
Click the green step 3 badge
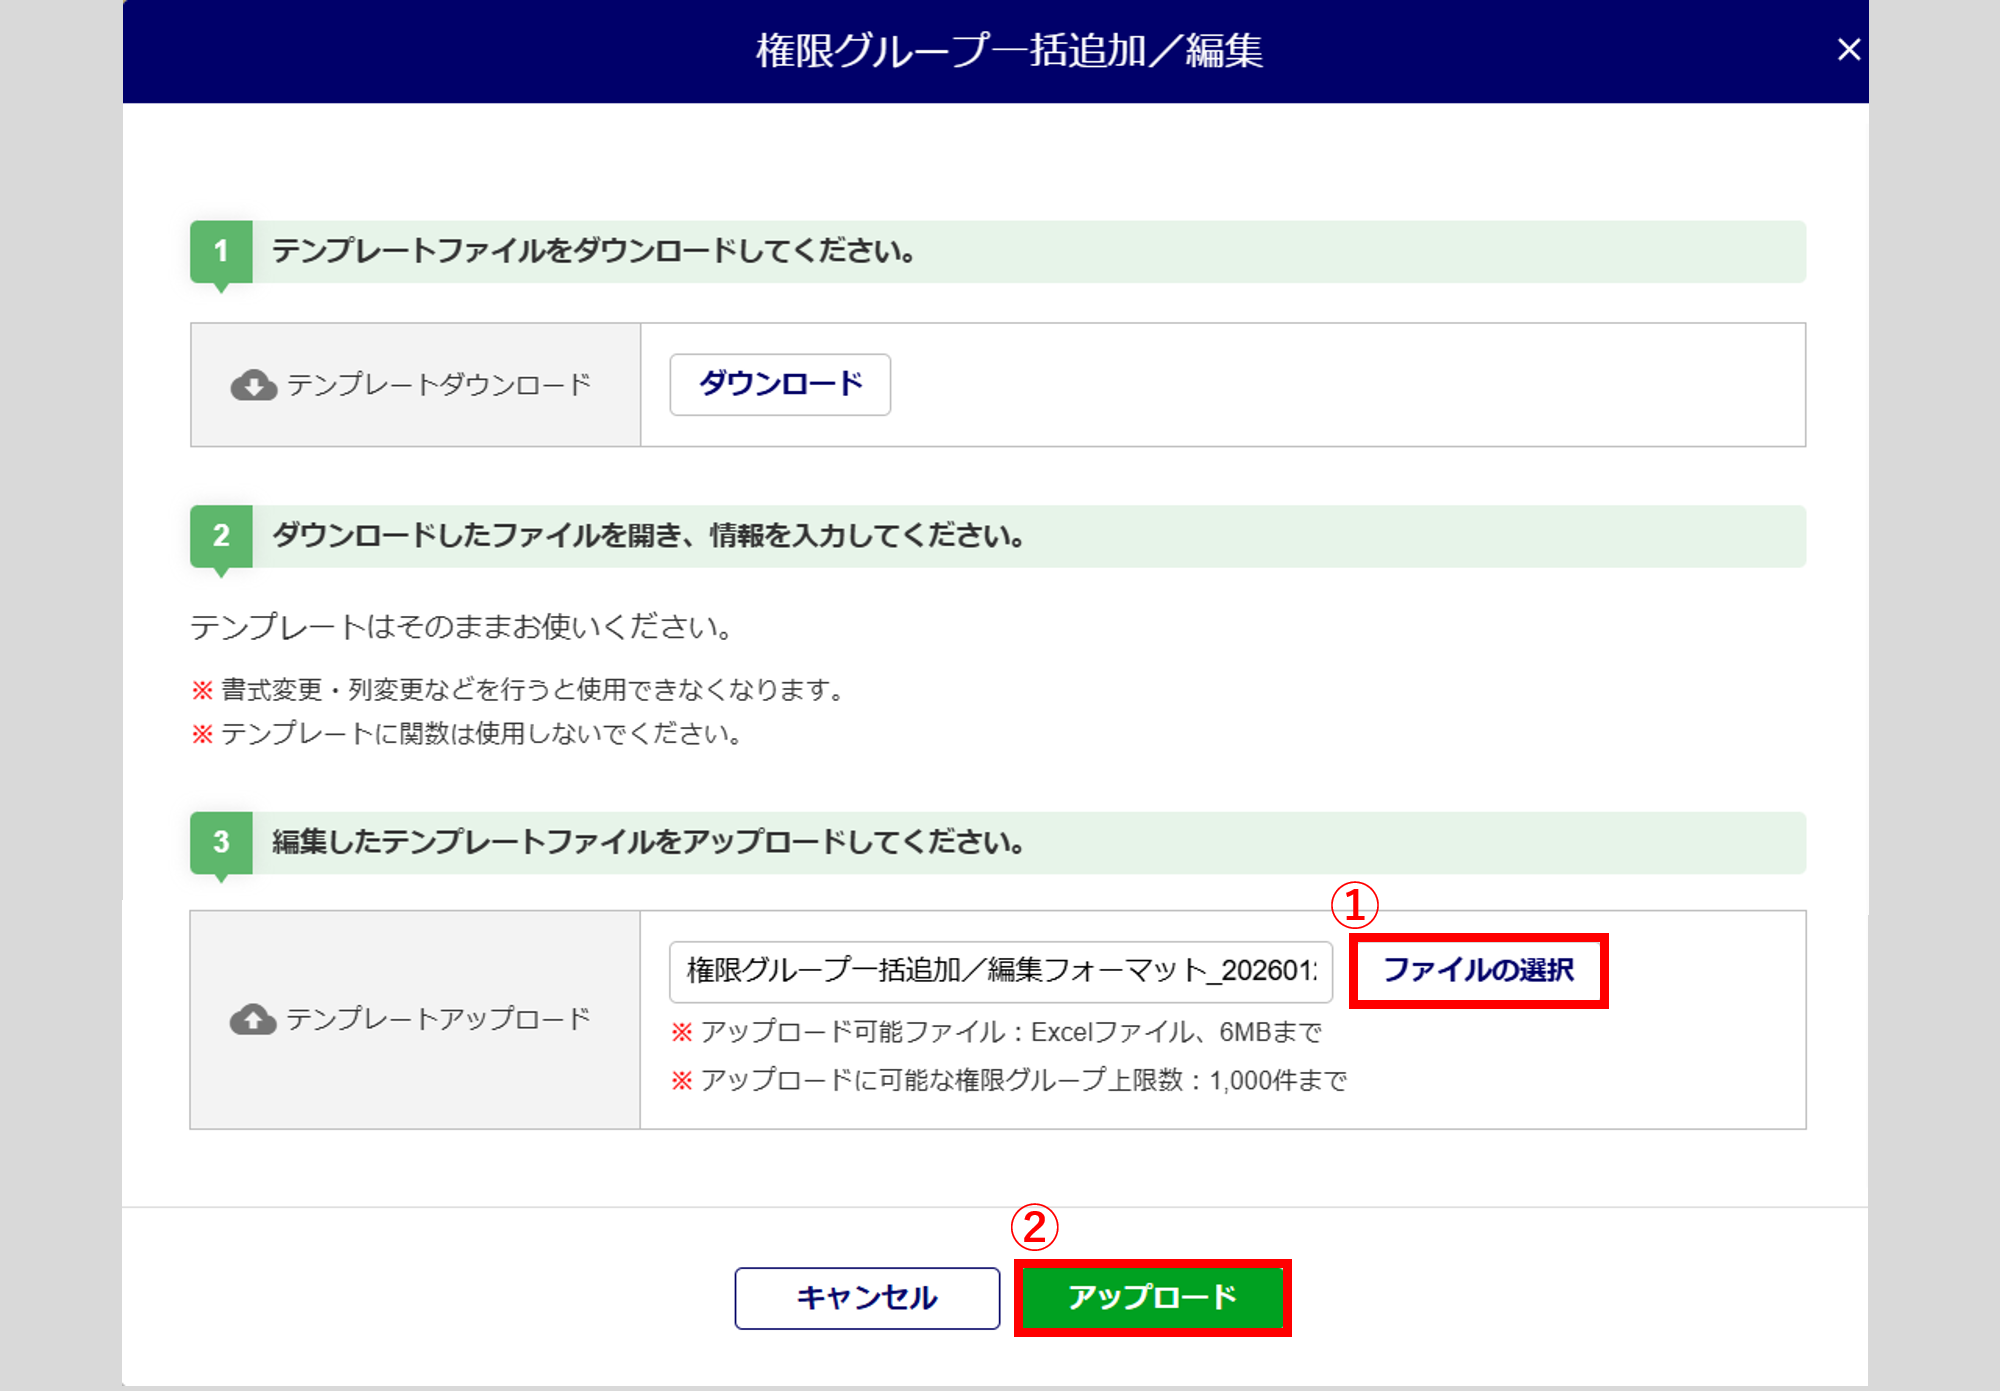coord(221,842)
